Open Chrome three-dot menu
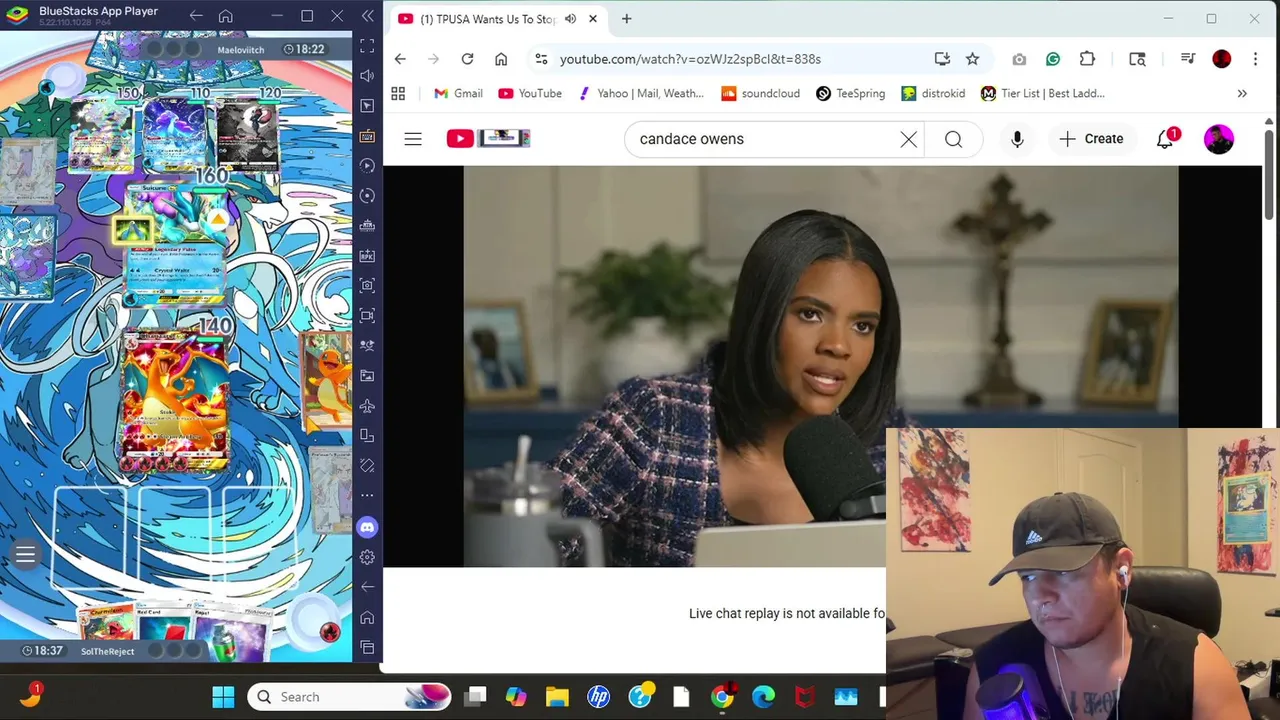 pos(1255,59)
